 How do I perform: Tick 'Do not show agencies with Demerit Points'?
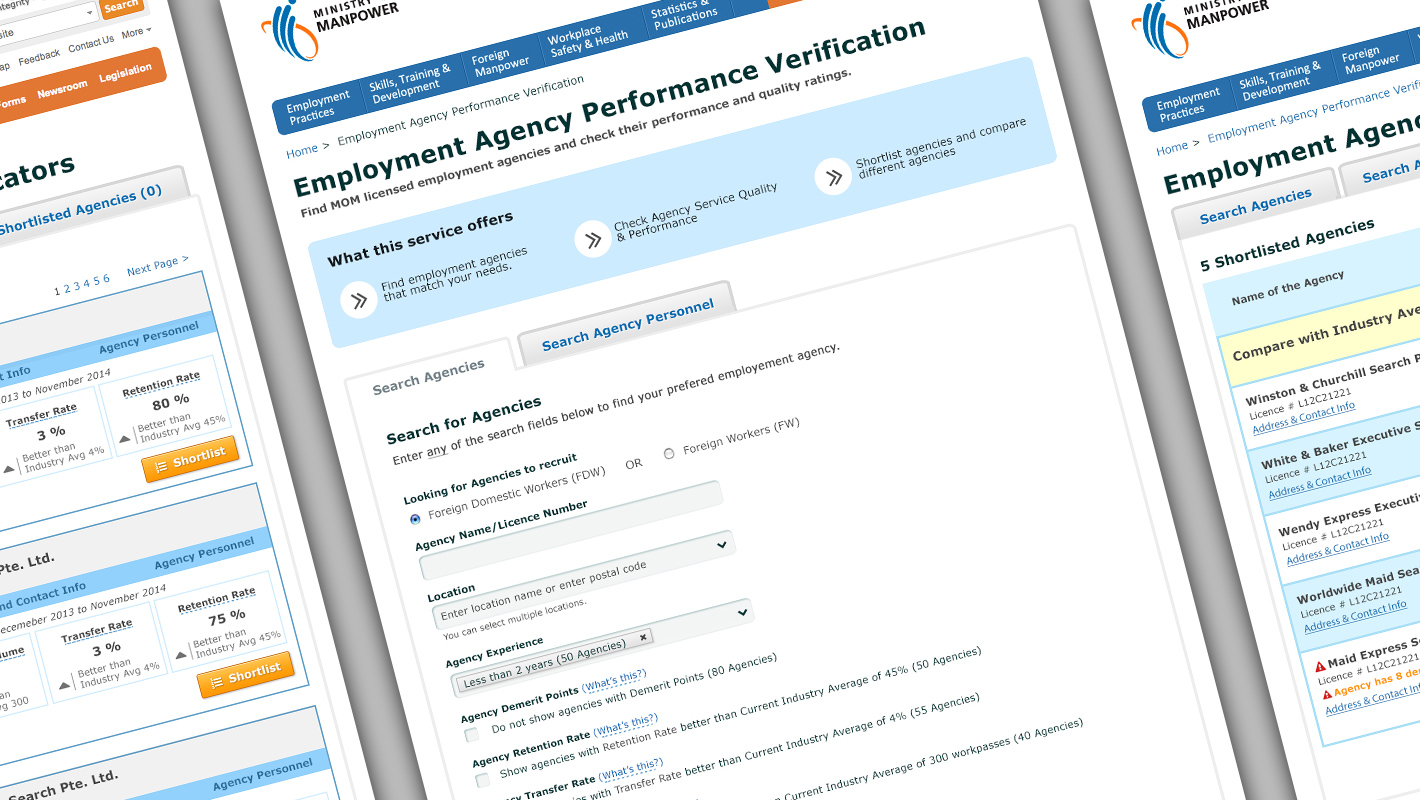(471, 735)
